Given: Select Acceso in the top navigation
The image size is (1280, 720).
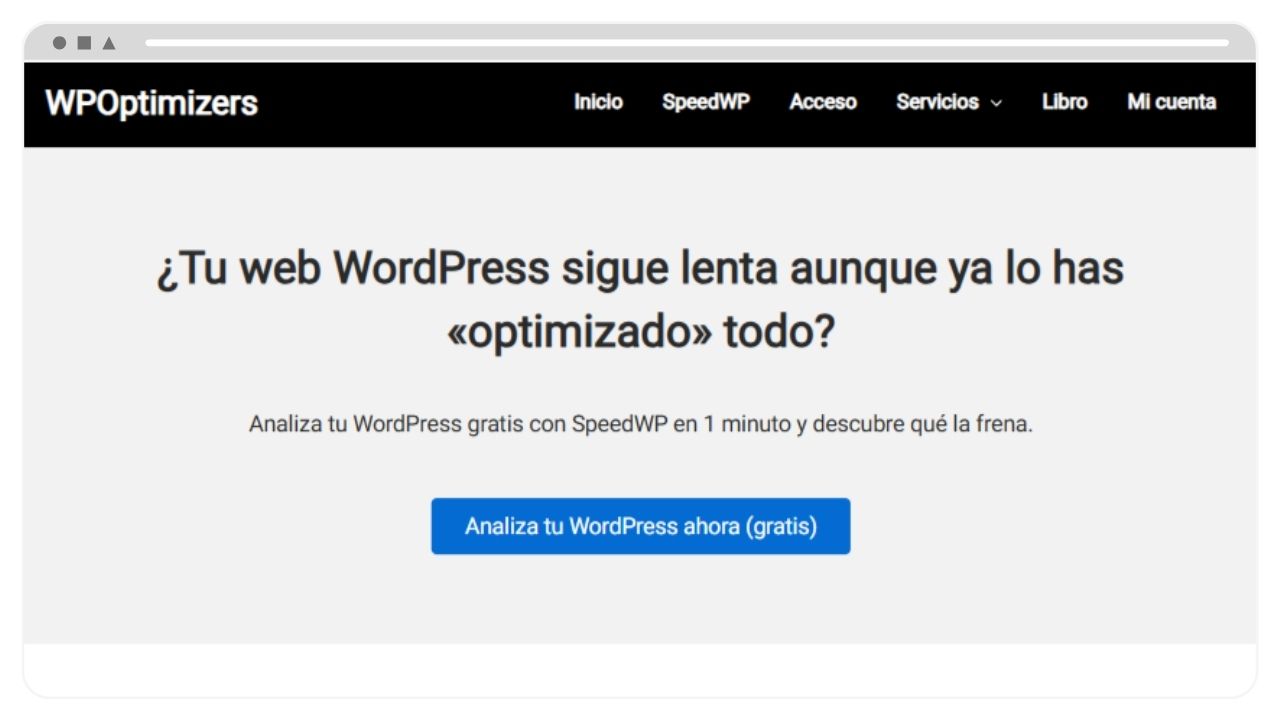Looking at the screenshot, I should pos(823,102).
